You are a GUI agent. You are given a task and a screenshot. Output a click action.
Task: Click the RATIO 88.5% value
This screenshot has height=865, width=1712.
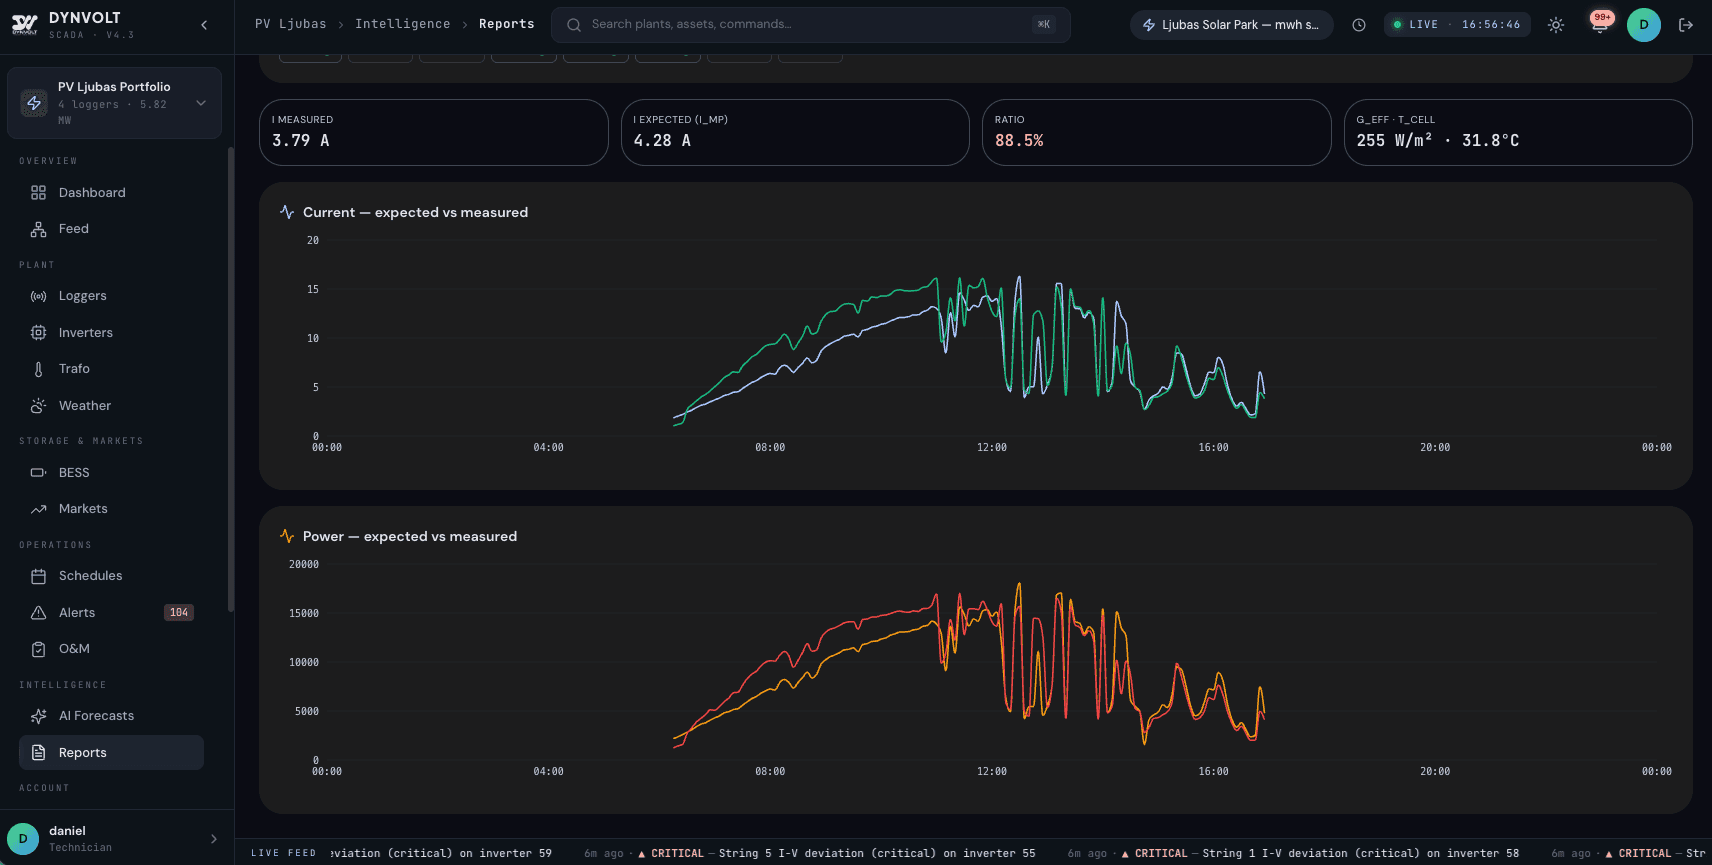pyautogui.click(x=1019, y=141)
